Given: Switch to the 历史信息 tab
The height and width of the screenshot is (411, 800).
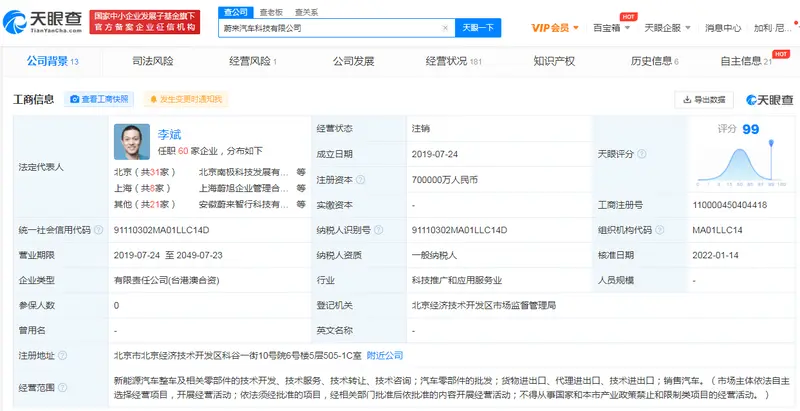Looking at the screenshot, I should point(655,62).
